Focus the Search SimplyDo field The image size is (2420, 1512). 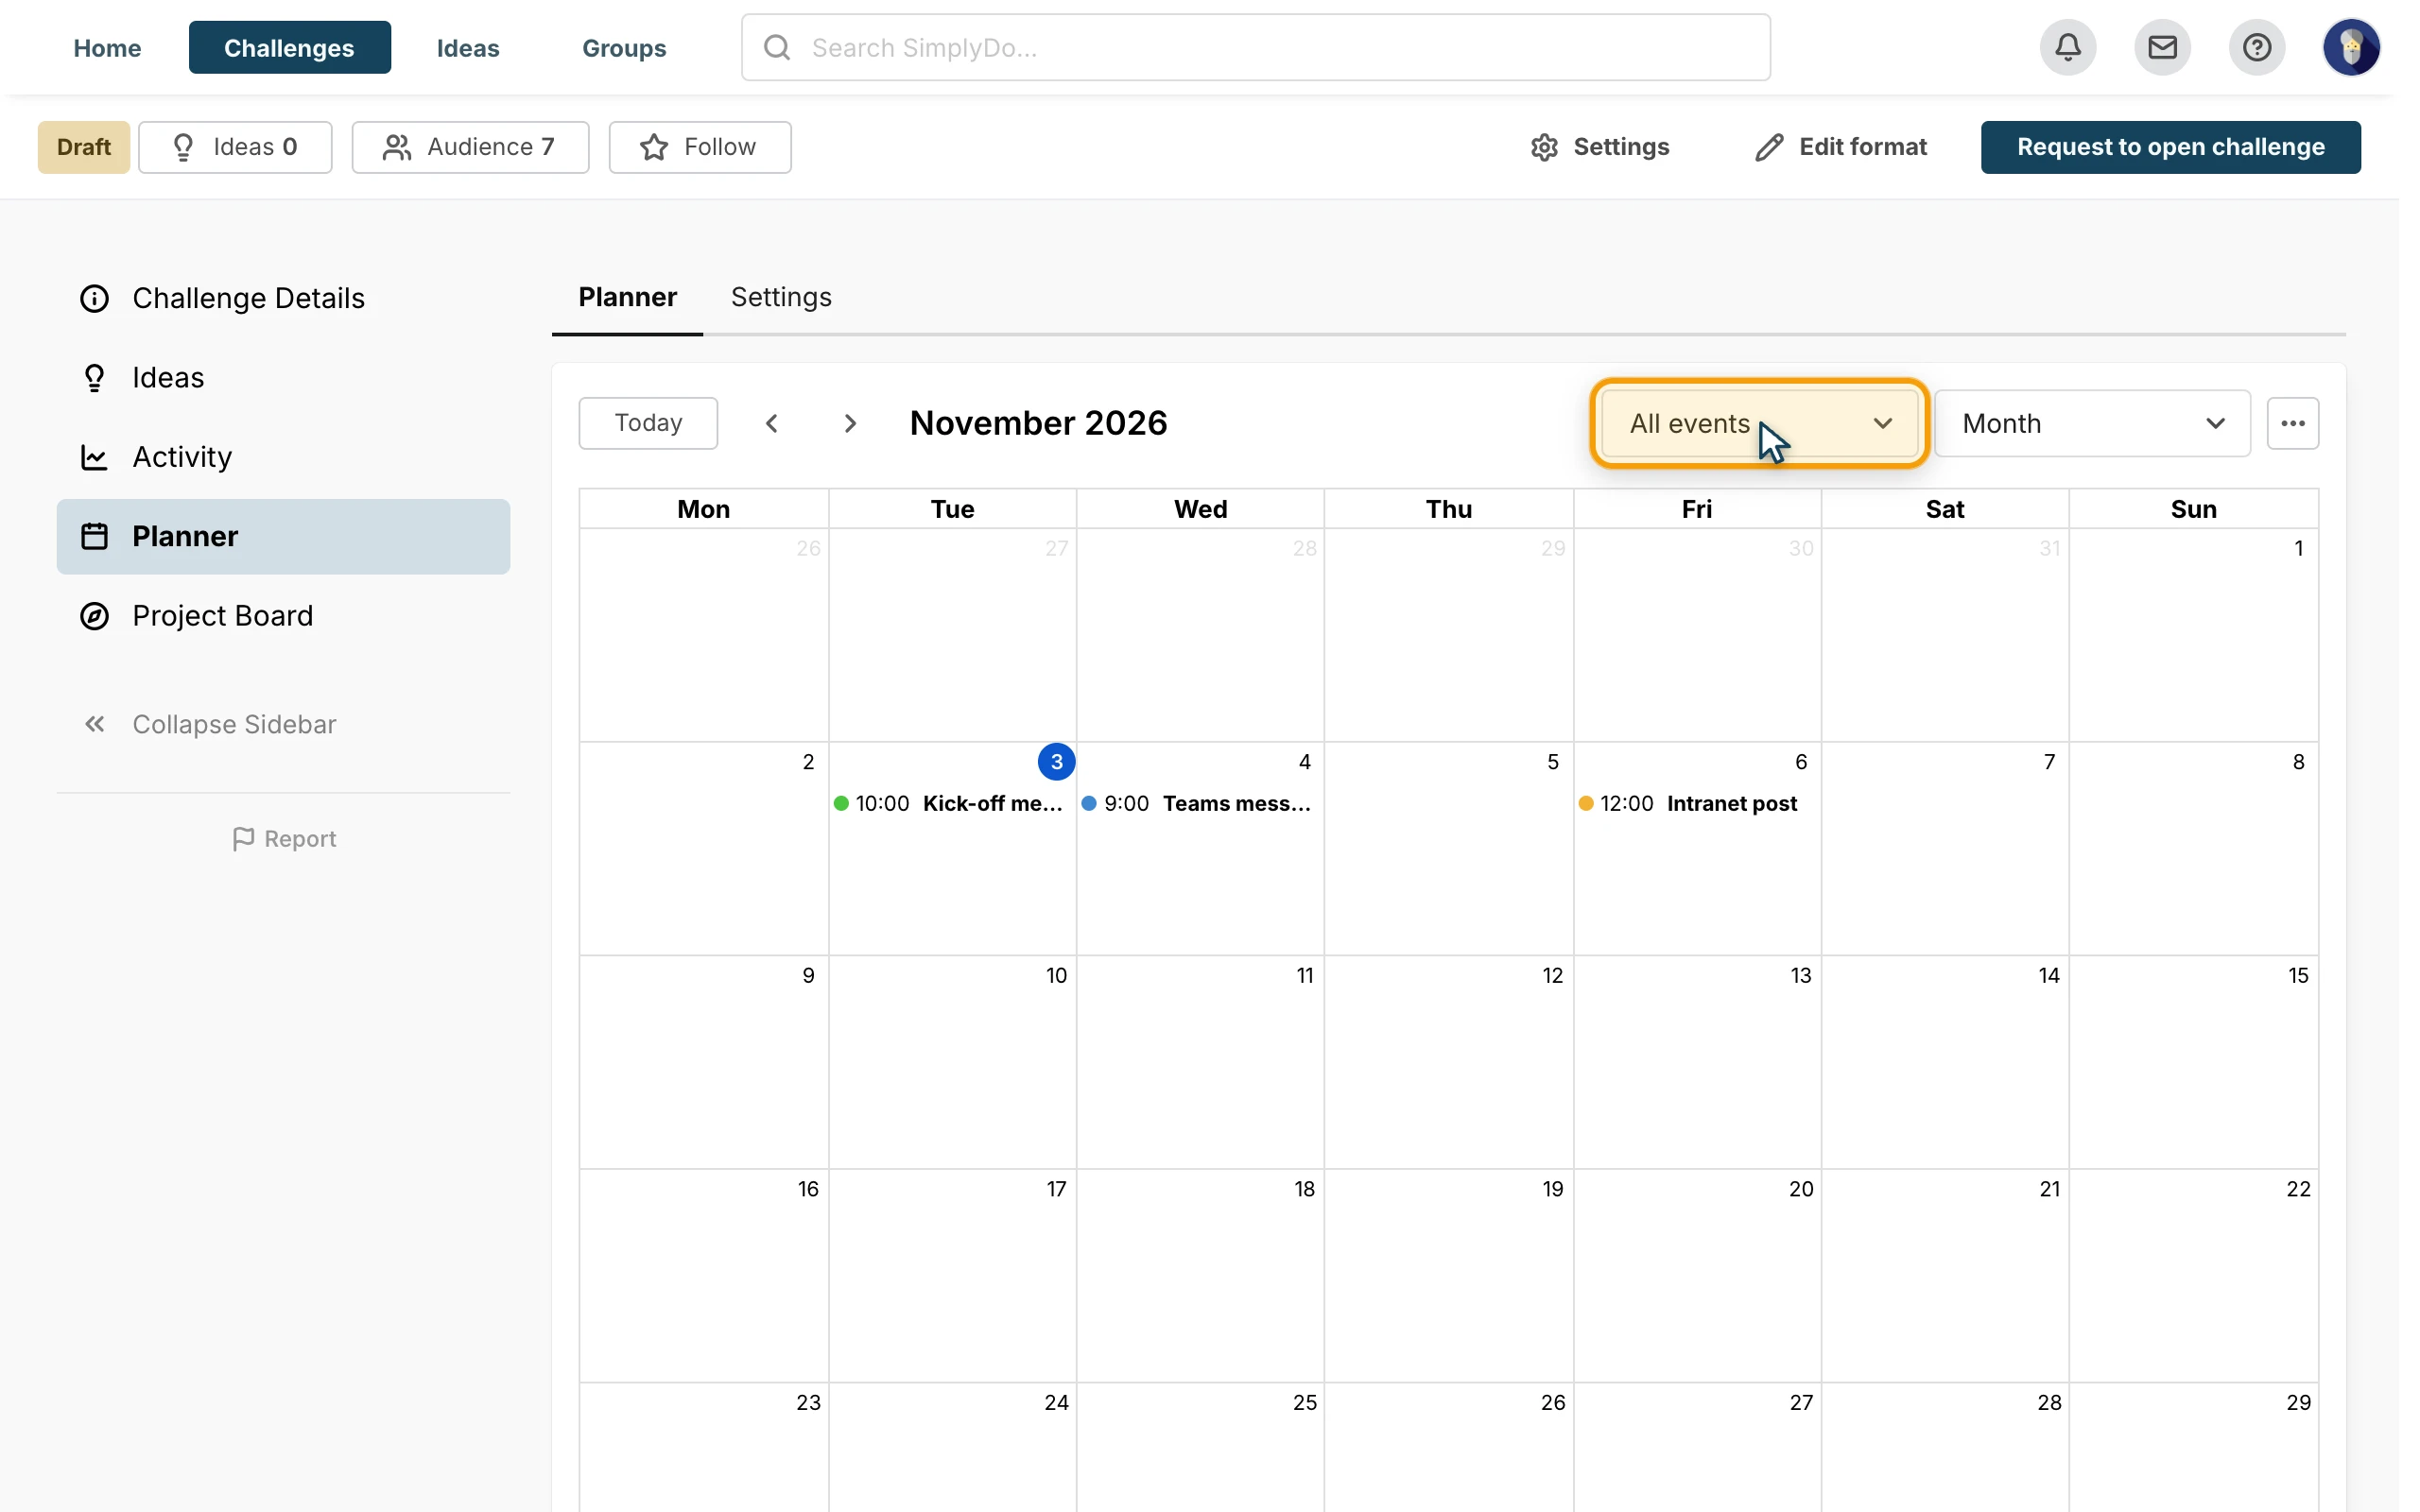(x=1255, y=47)
